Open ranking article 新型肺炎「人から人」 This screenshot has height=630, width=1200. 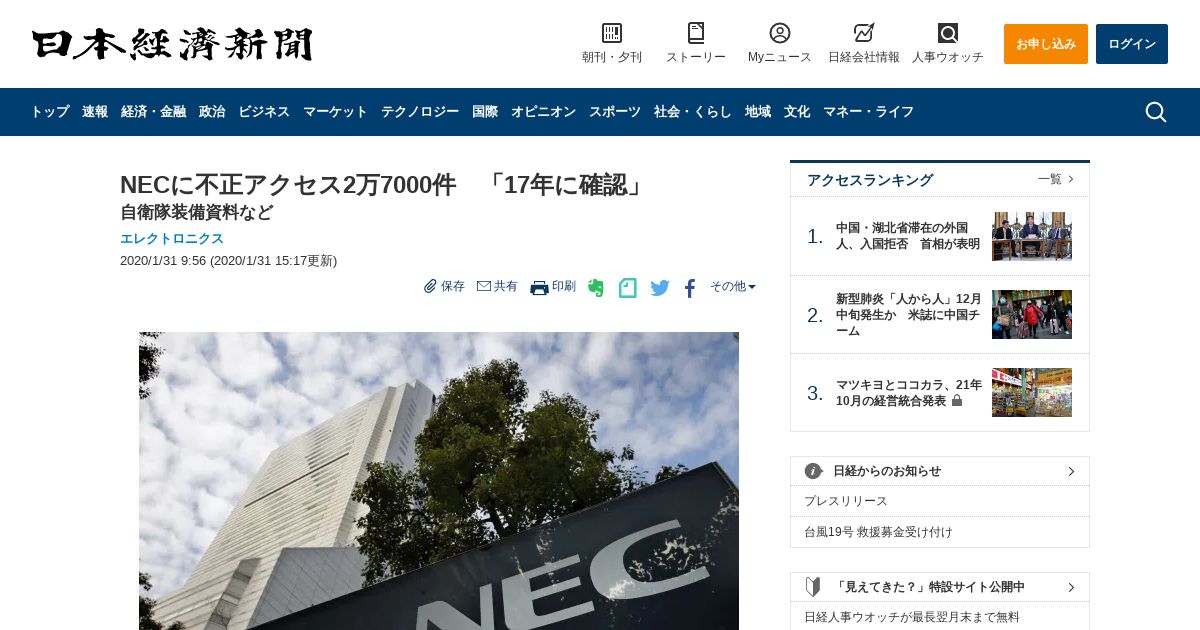[x=909, y=315]
